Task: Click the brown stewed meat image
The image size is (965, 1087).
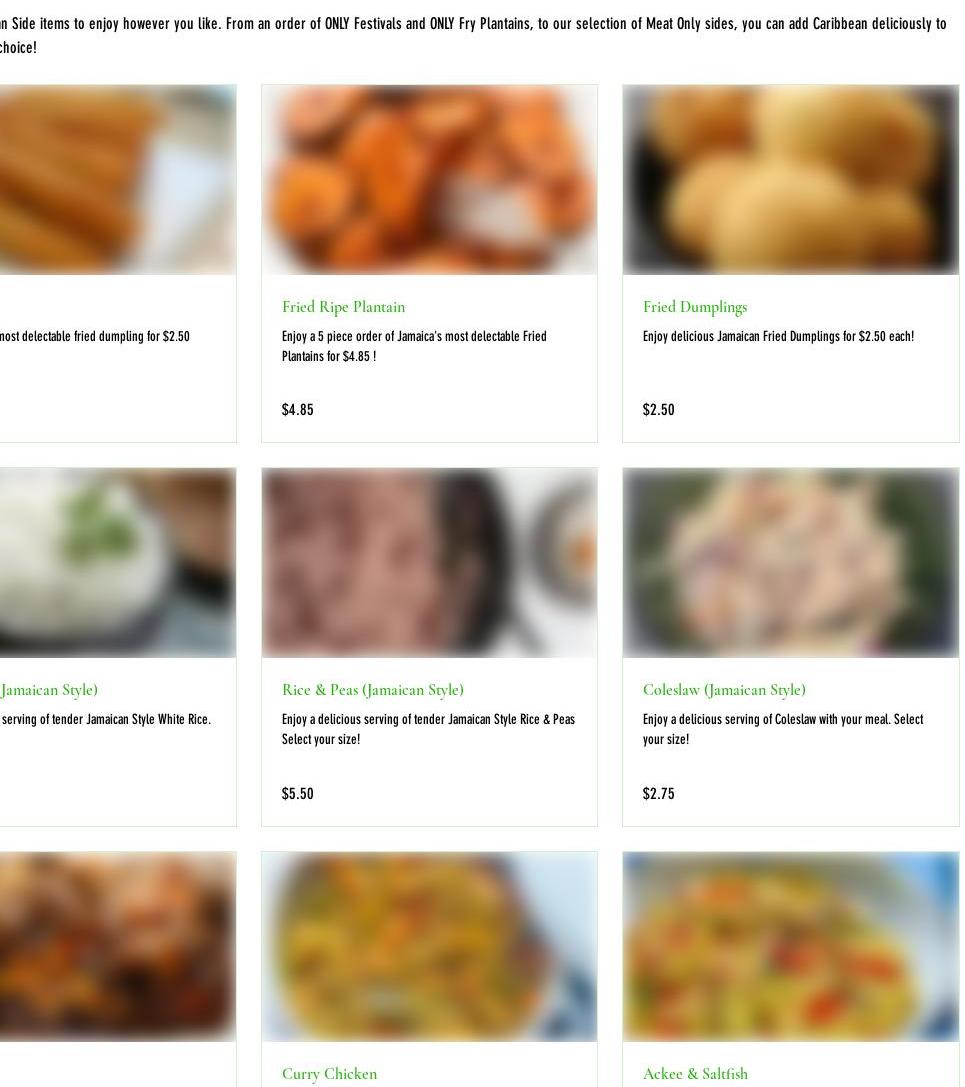Action: 118,947
